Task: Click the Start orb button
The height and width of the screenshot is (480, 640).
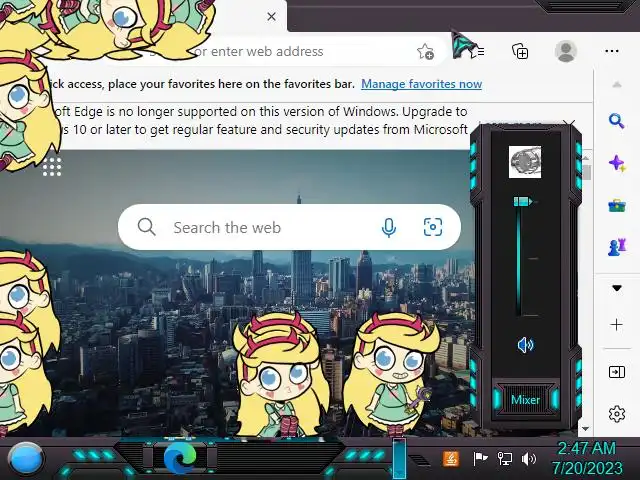Action: pos(26,460)
